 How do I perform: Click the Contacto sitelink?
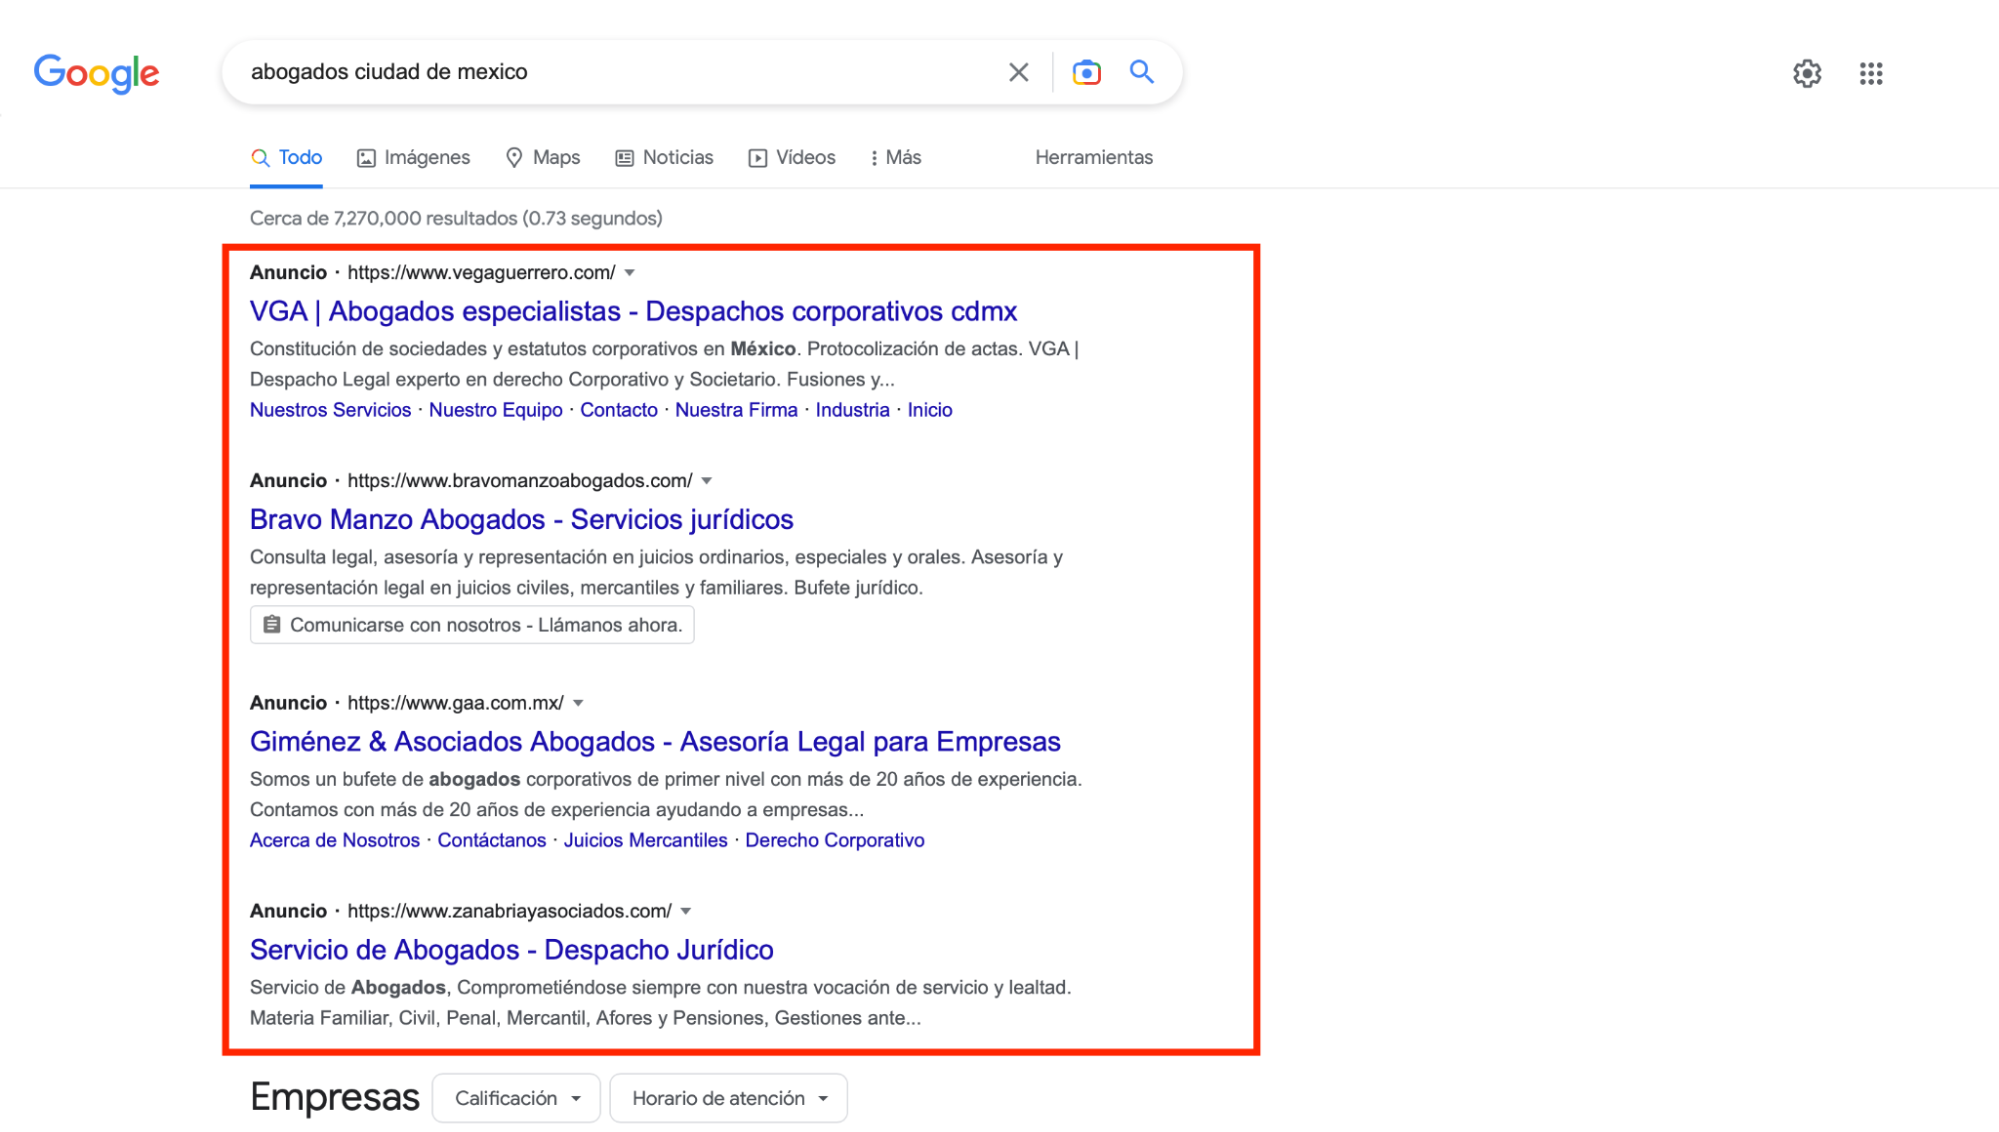618,410
